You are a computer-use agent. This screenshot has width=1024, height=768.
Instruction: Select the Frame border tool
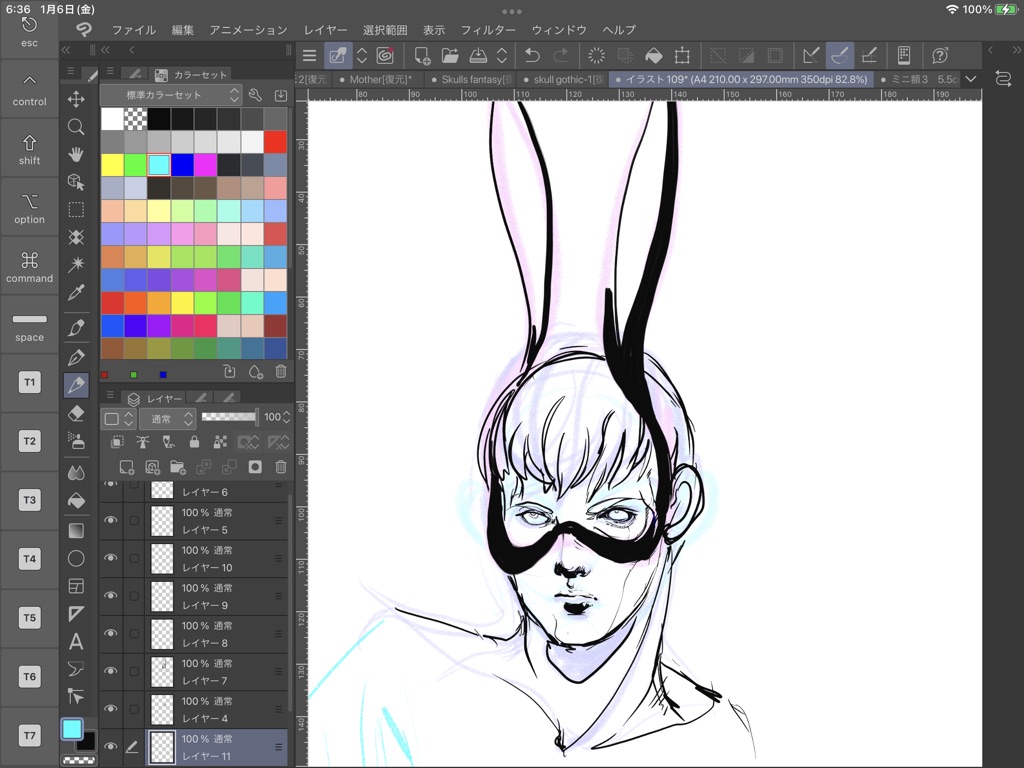[x=76, y=586]
